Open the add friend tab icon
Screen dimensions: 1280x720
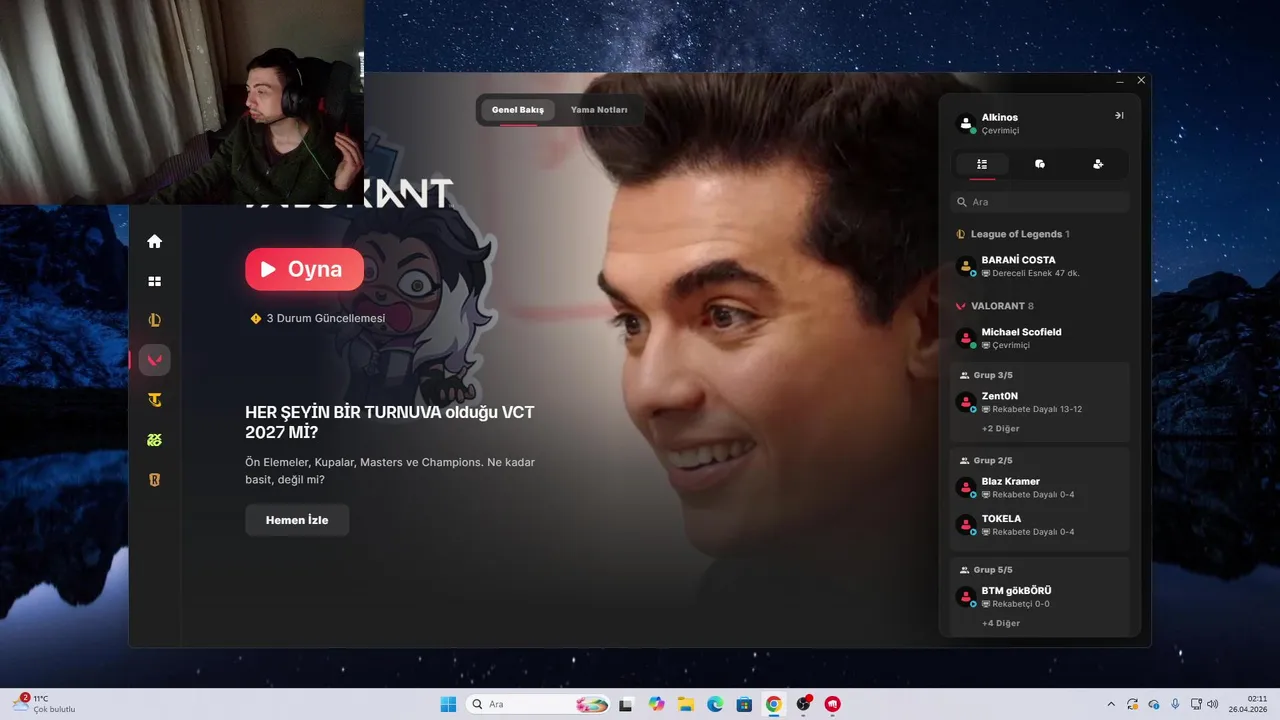pyautogui.click(x=1098, y=164)
